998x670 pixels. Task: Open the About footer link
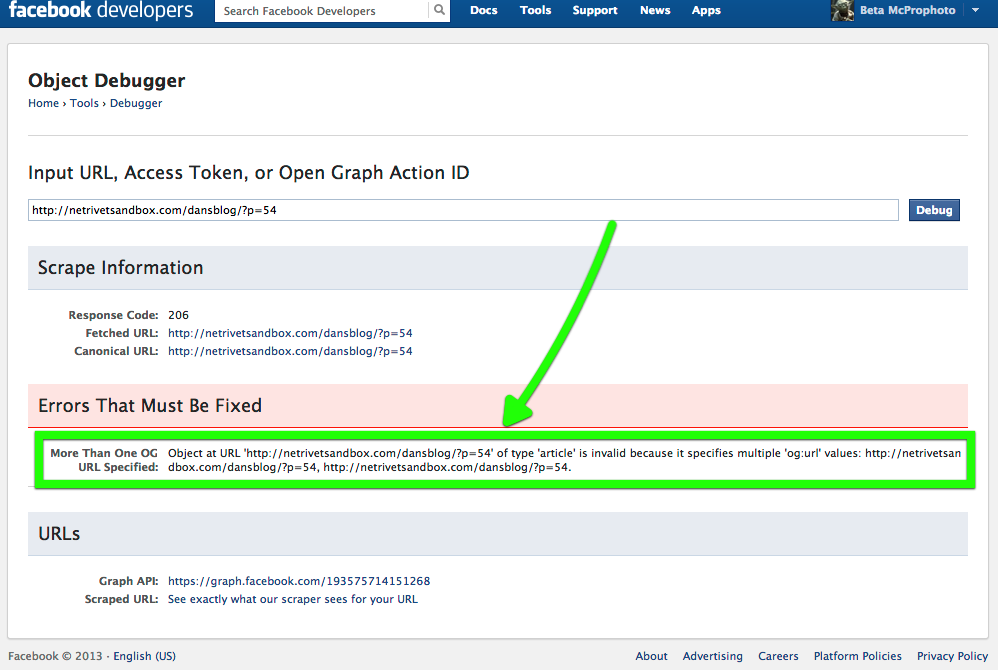(x=651, y=656)
